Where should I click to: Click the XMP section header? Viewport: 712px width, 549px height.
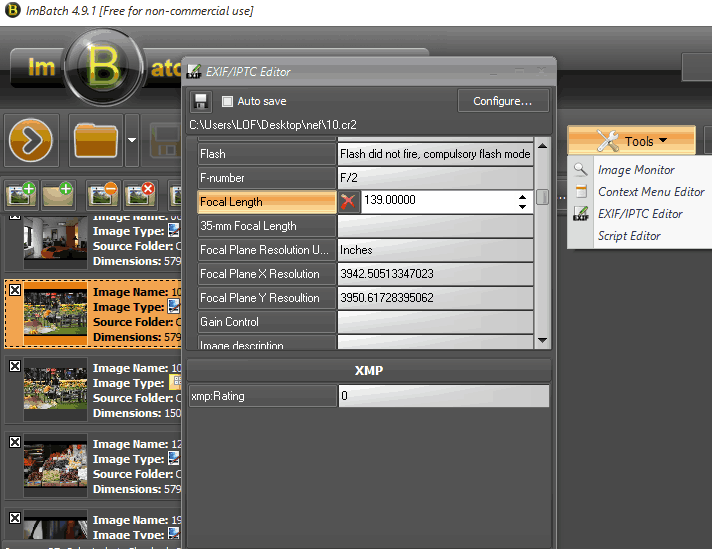[x=369, y=370]
